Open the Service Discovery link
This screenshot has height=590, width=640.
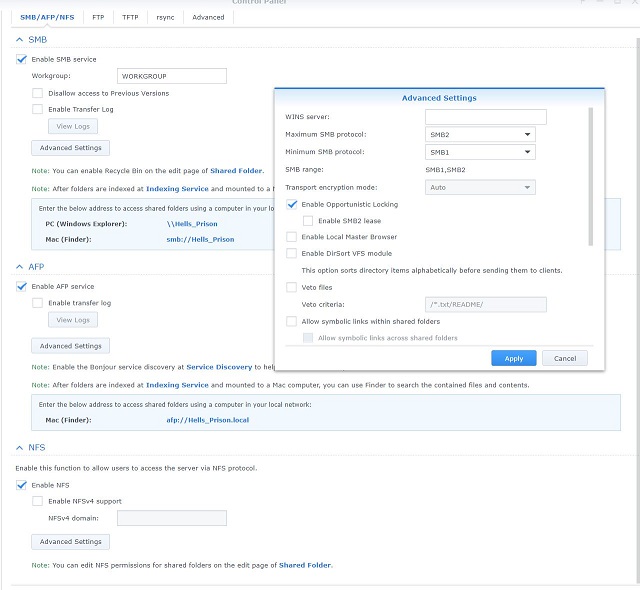pyautogui.click(x=219, y=367)
